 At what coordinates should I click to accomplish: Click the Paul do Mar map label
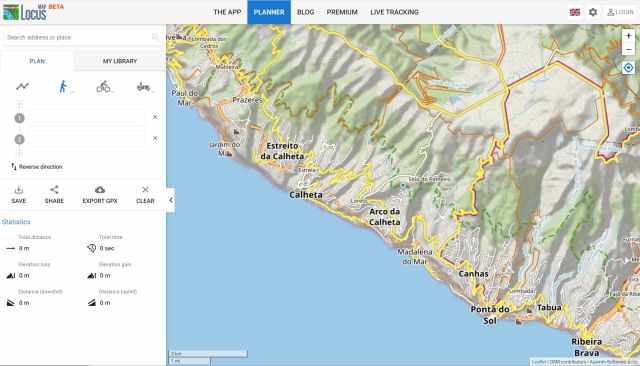click(x=184, y=98)
